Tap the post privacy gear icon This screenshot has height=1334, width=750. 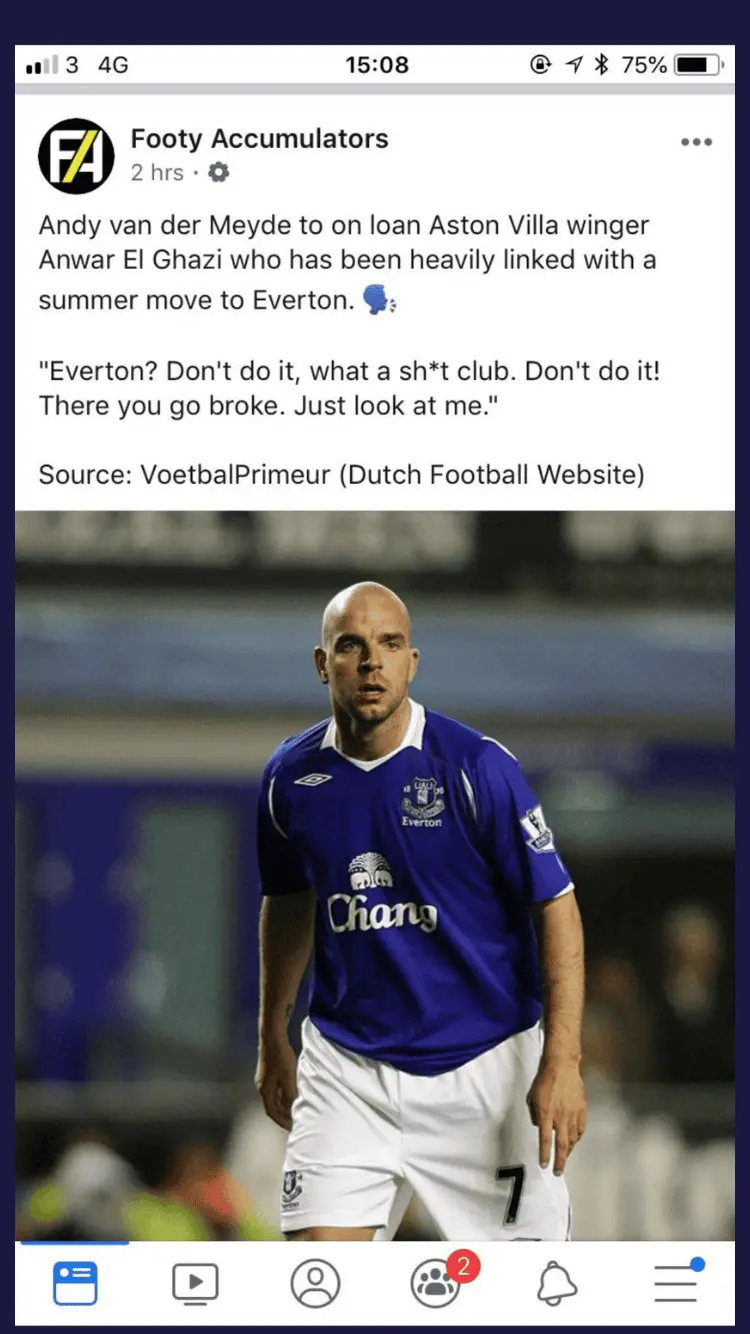point(219,172)
